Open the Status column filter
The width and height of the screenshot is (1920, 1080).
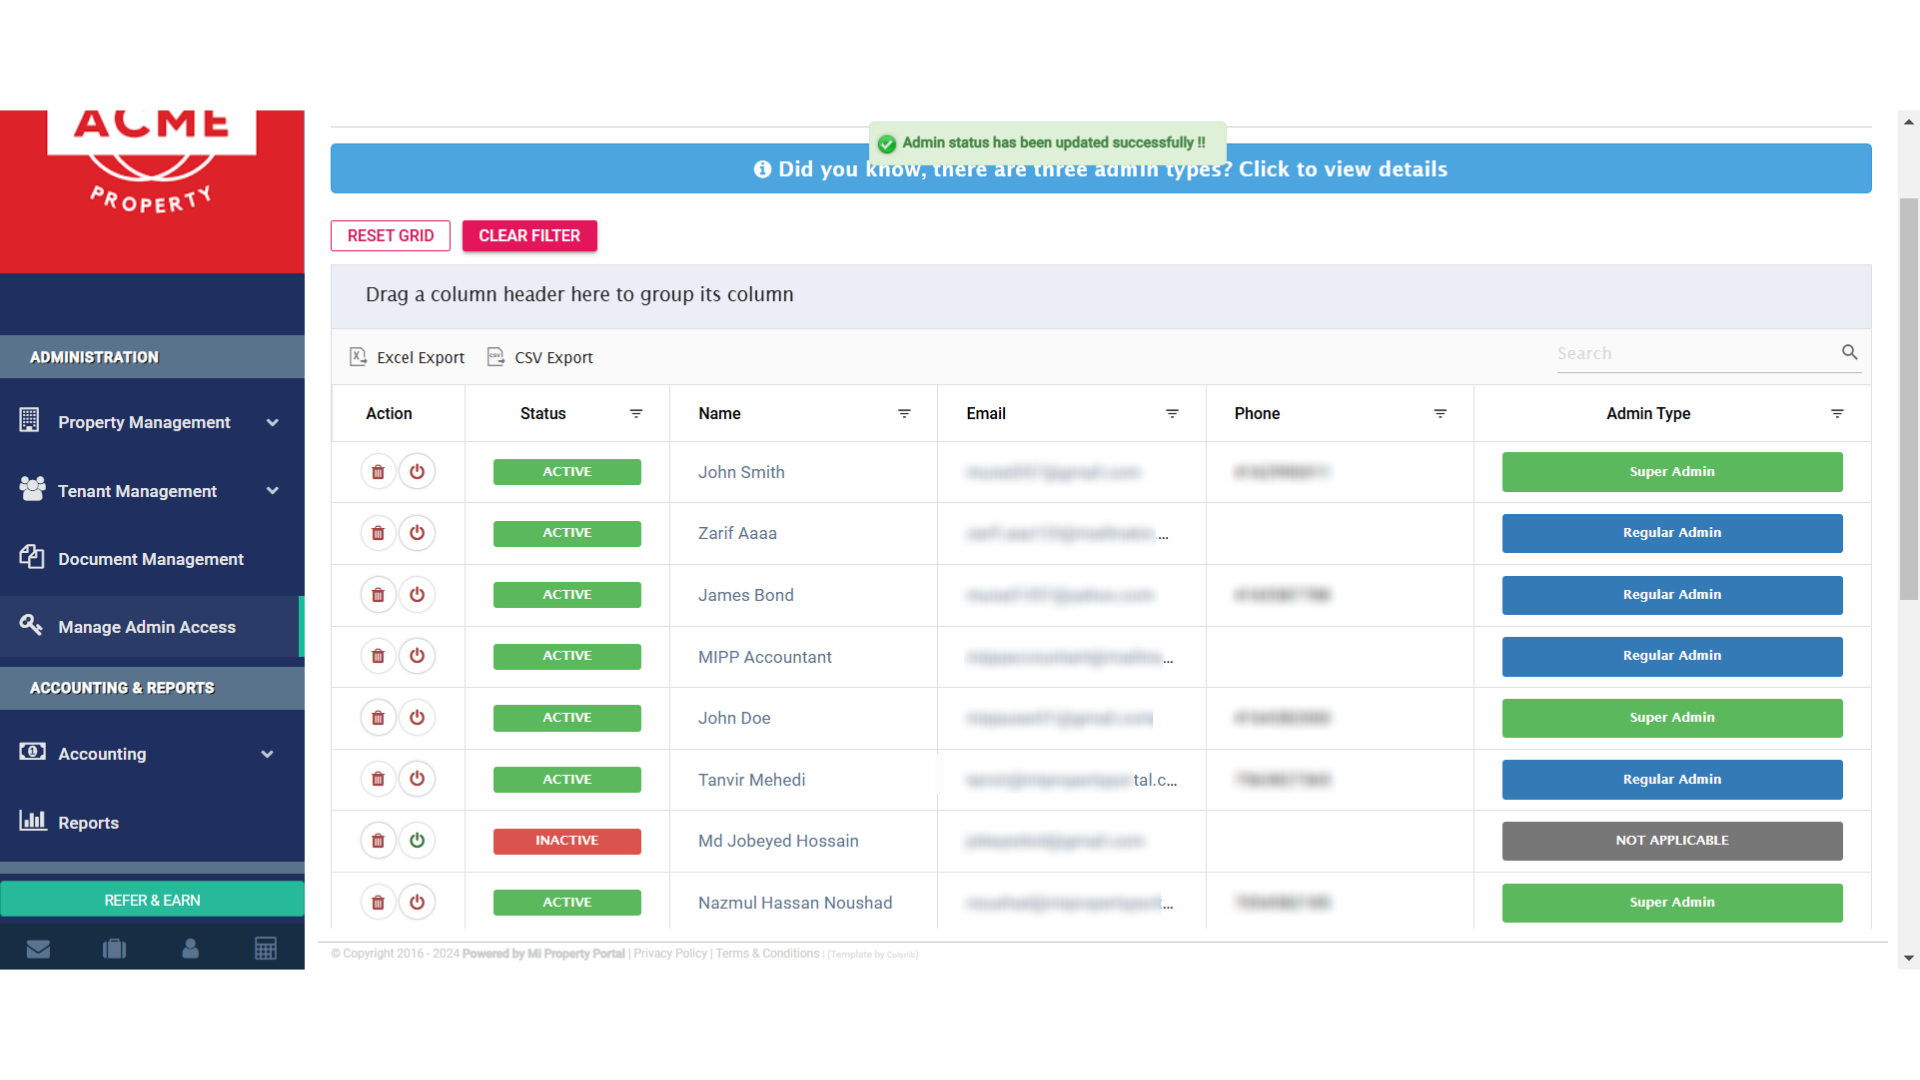pos(636,414)
